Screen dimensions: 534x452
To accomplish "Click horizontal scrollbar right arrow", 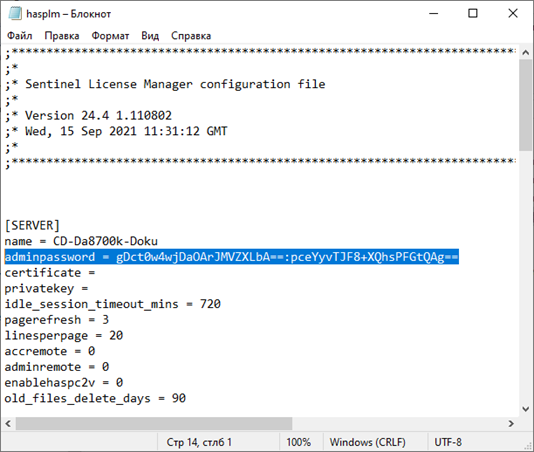I will (511, 423).
